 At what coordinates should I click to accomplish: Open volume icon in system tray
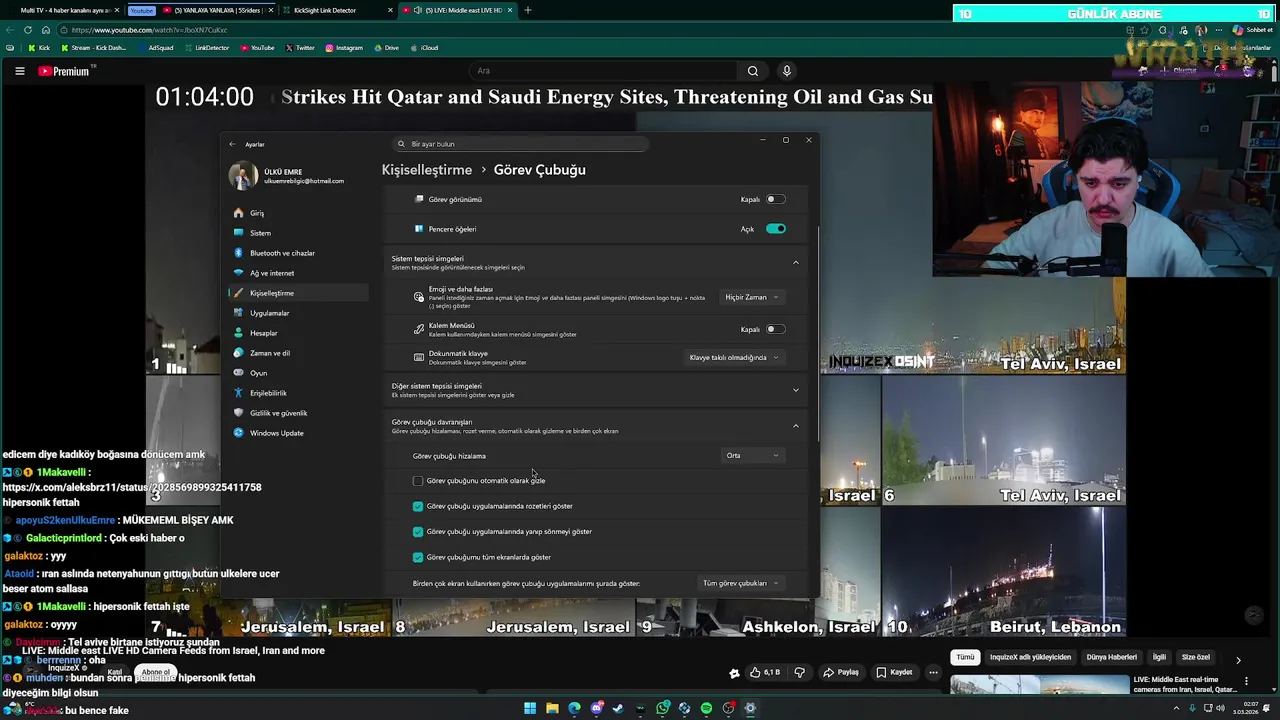point(1222,708)
